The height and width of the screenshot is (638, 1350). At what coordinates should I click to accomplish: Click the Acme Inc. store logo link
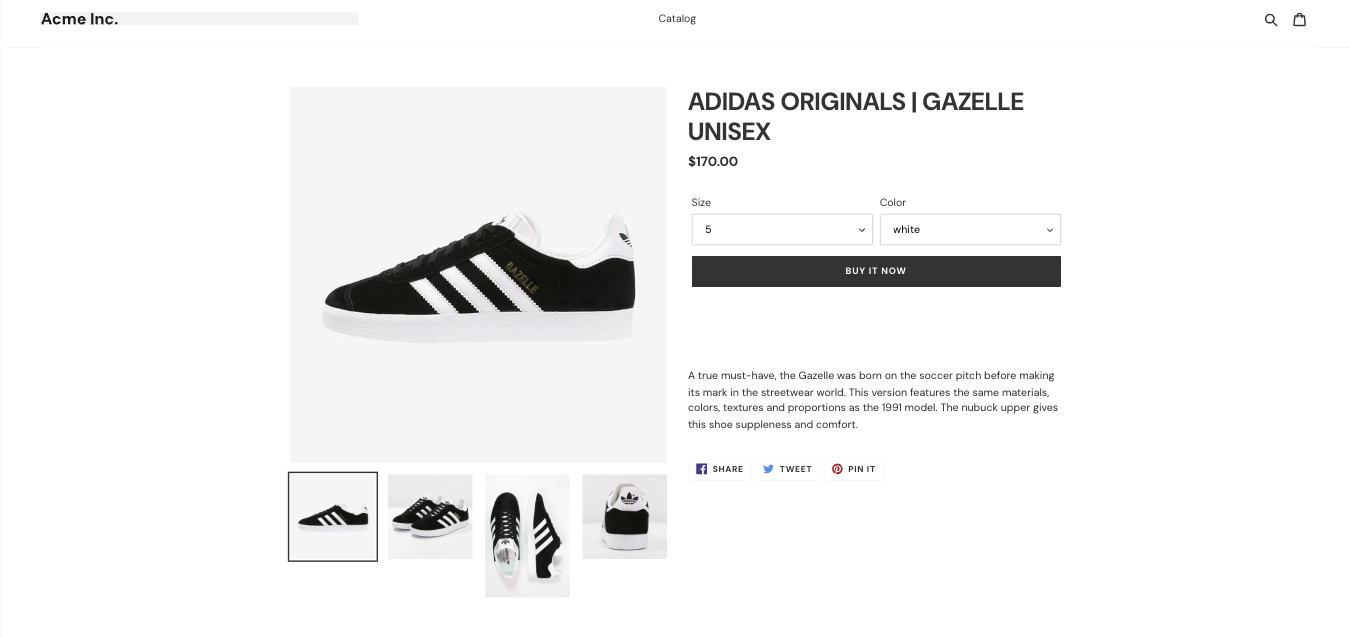[79, 19]
